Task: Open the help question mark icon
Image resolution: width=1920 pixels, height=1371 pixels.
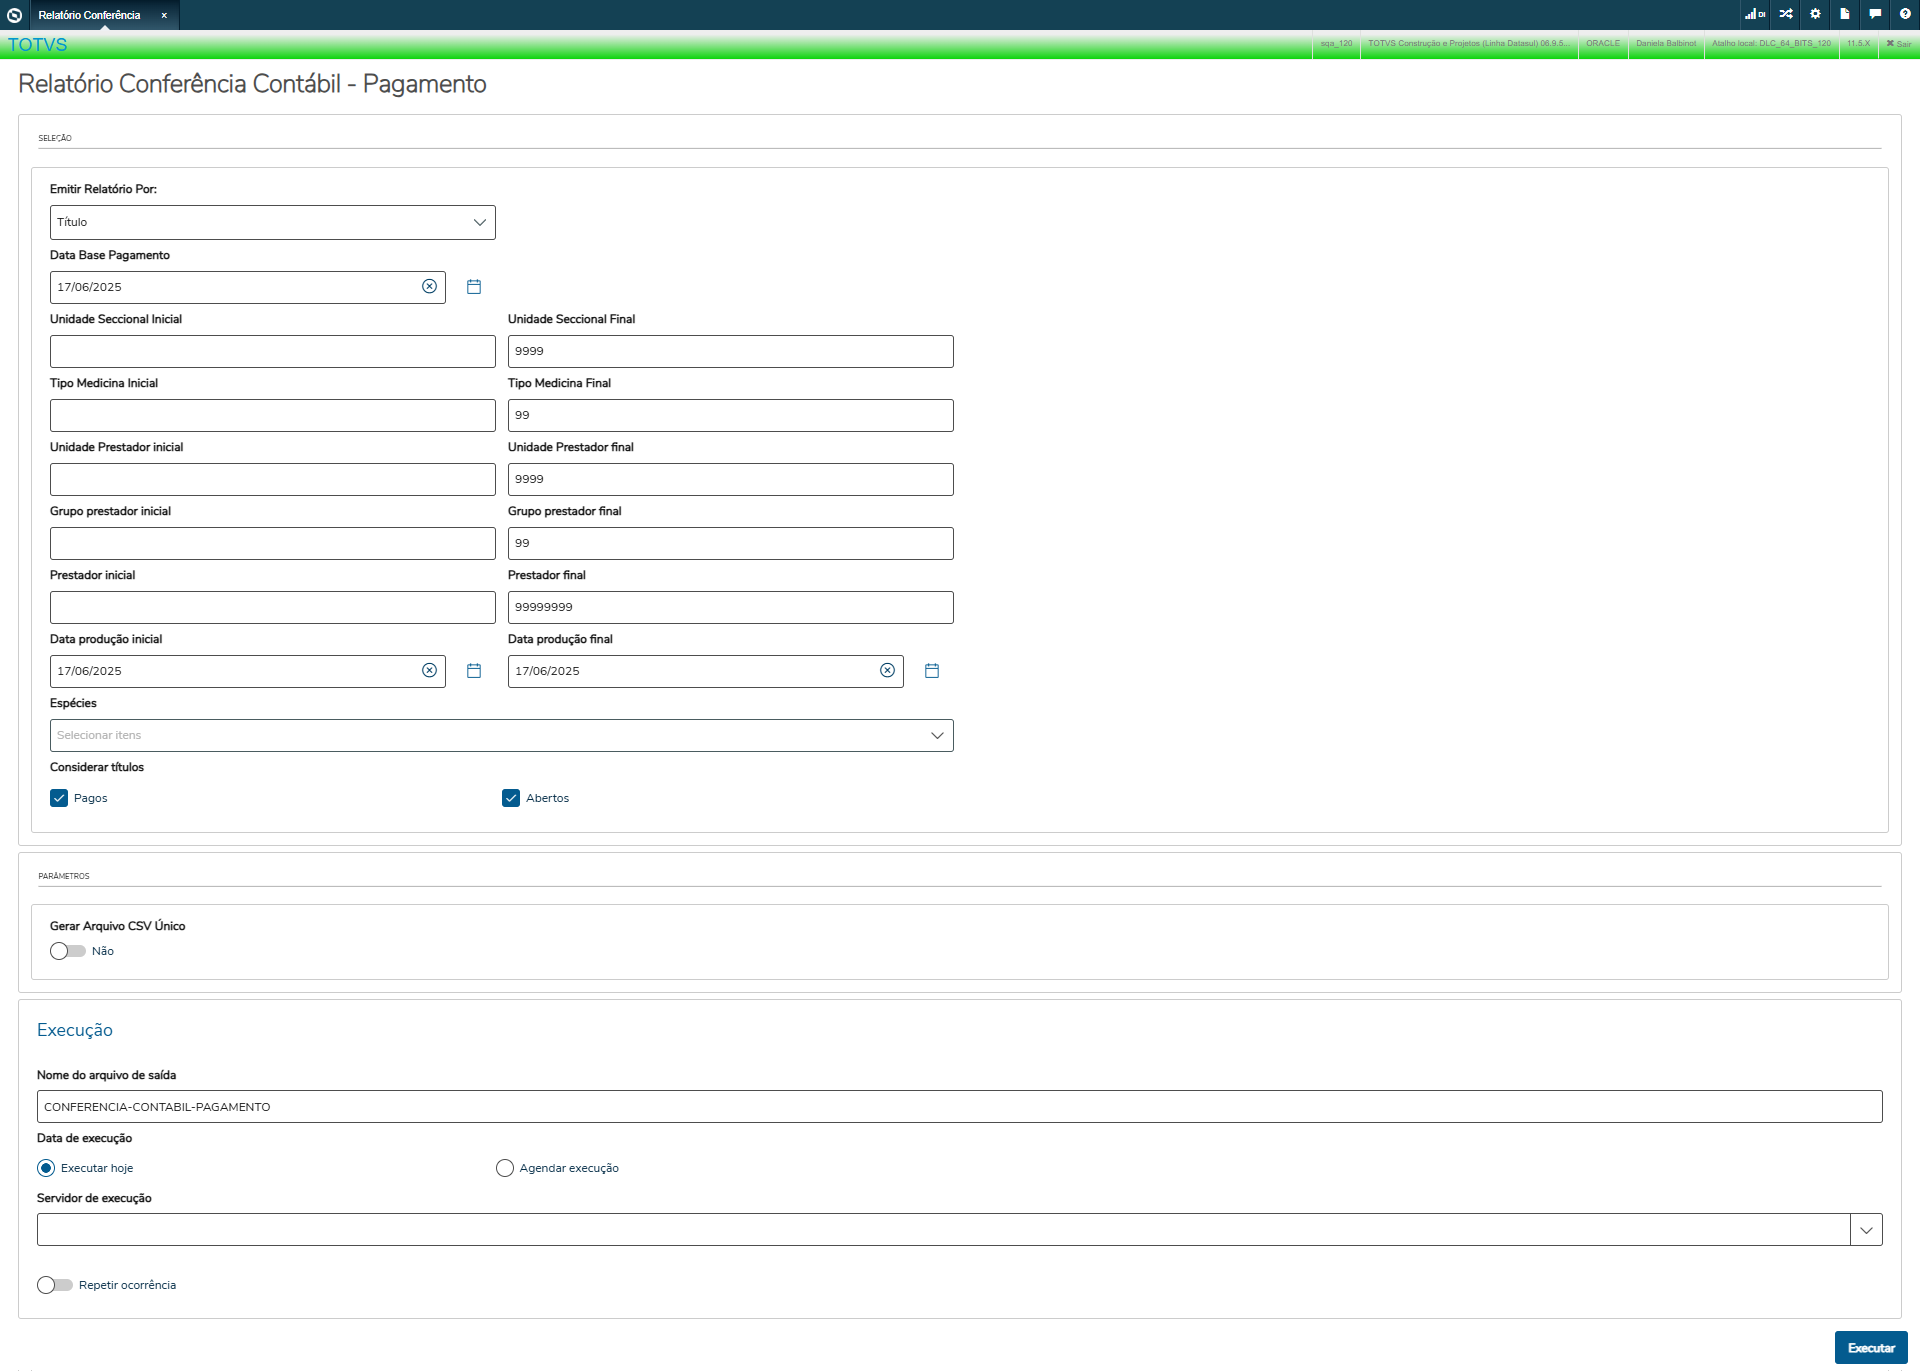Action: pyautogui.click(x=1905, y=14)
